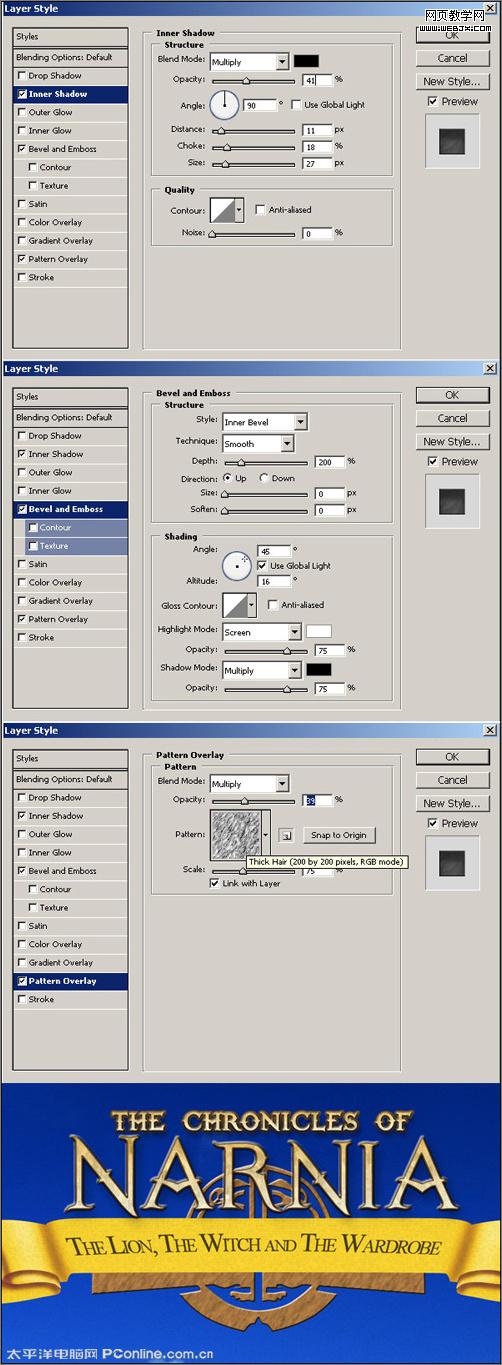502x1365 pixels.
Task: Open the Style dropdown showing Inner Bevel
Action: point(264,422)
